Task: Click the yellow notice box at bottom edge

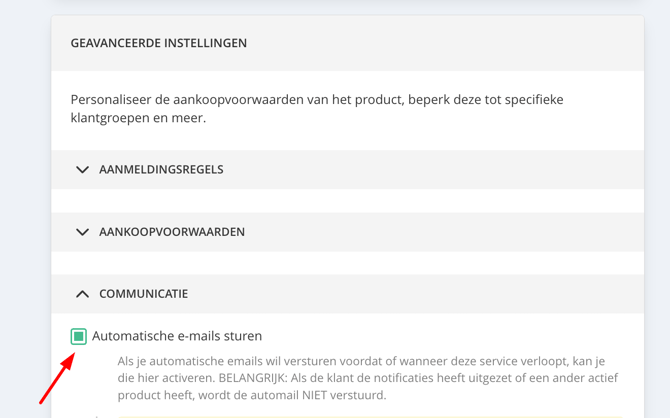Action: point(370,416)
